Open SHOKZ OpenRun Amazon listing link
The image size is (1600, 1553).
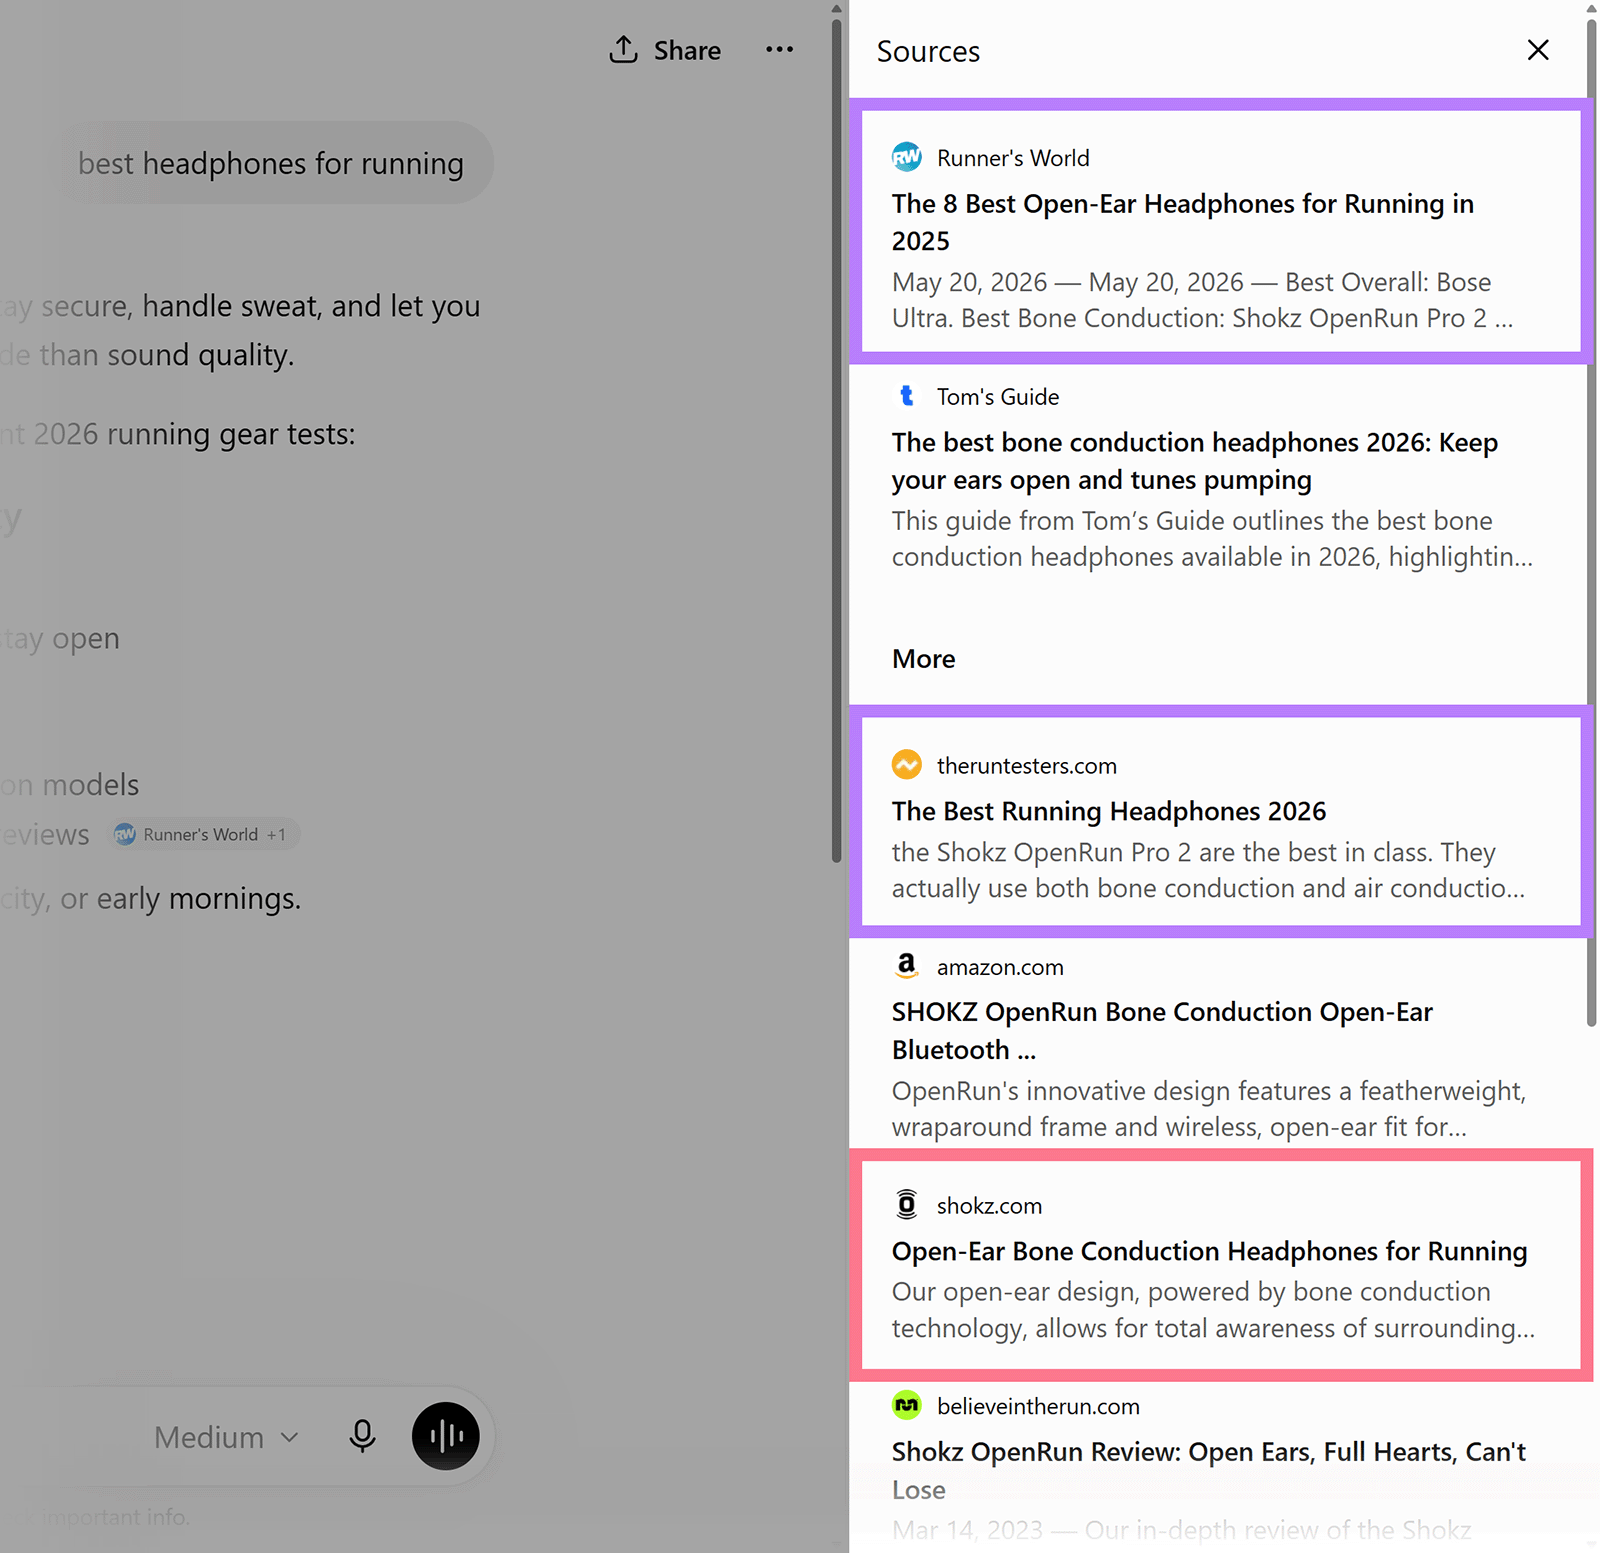(1162, 1031)
